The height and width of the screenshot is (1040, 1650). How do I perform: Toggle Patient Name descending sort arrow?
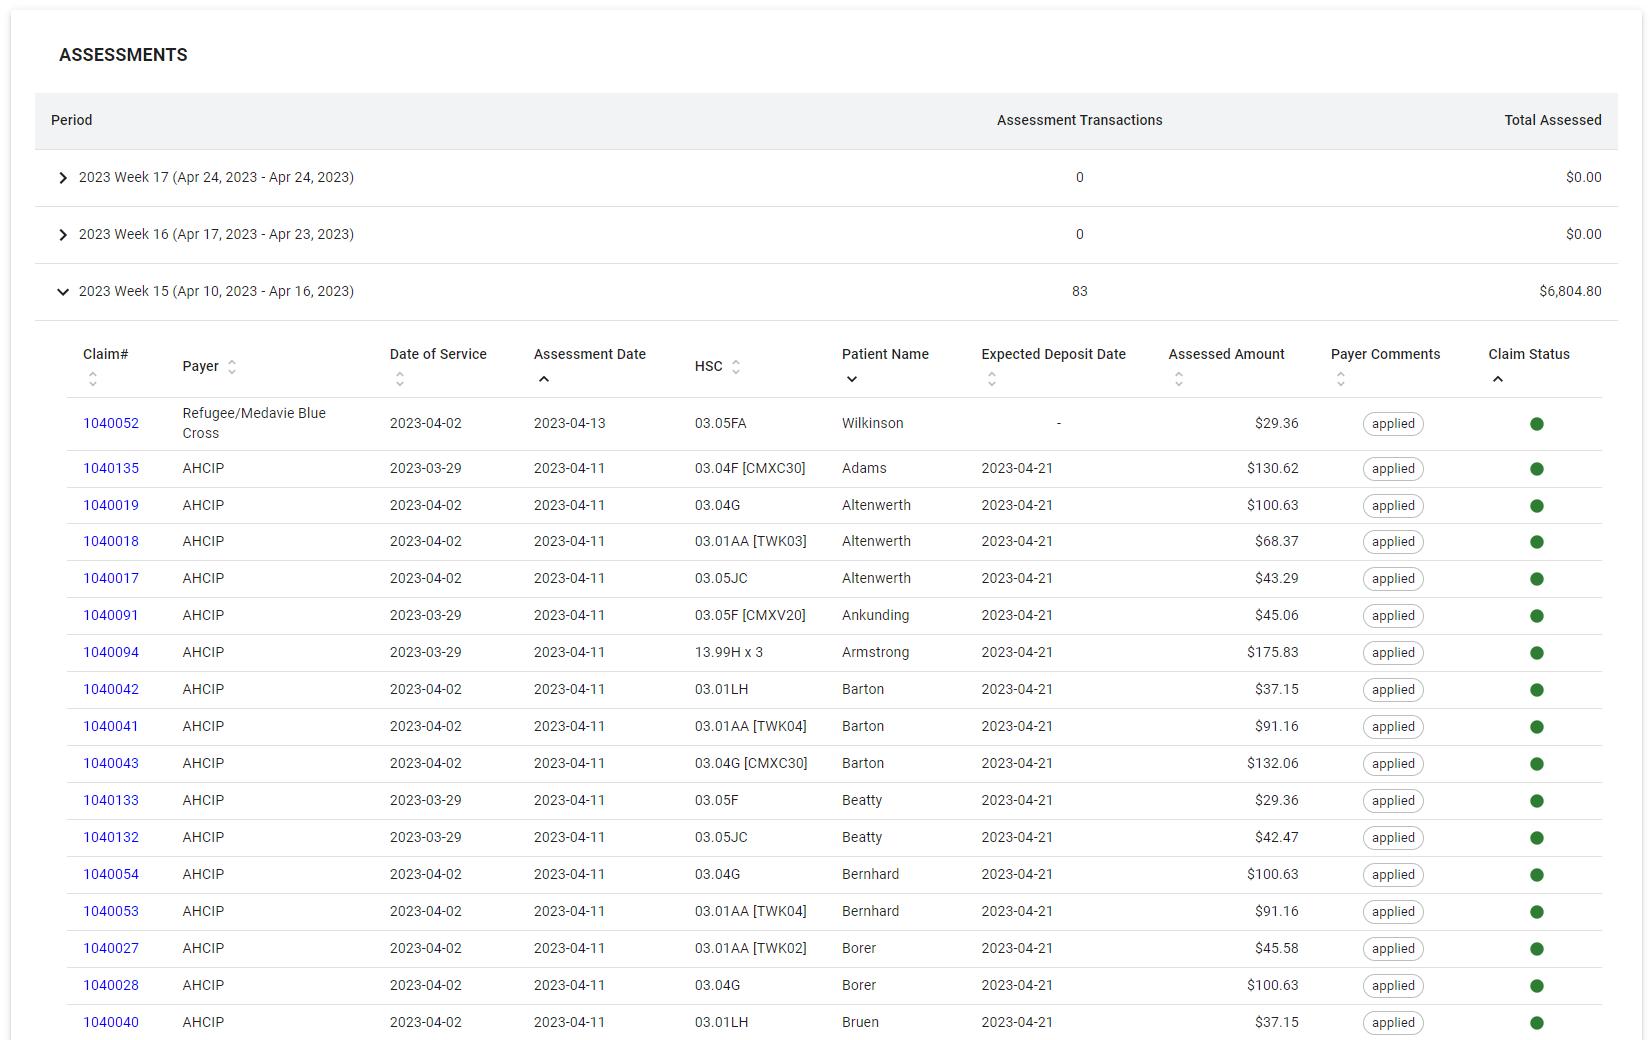click(852, 379)
